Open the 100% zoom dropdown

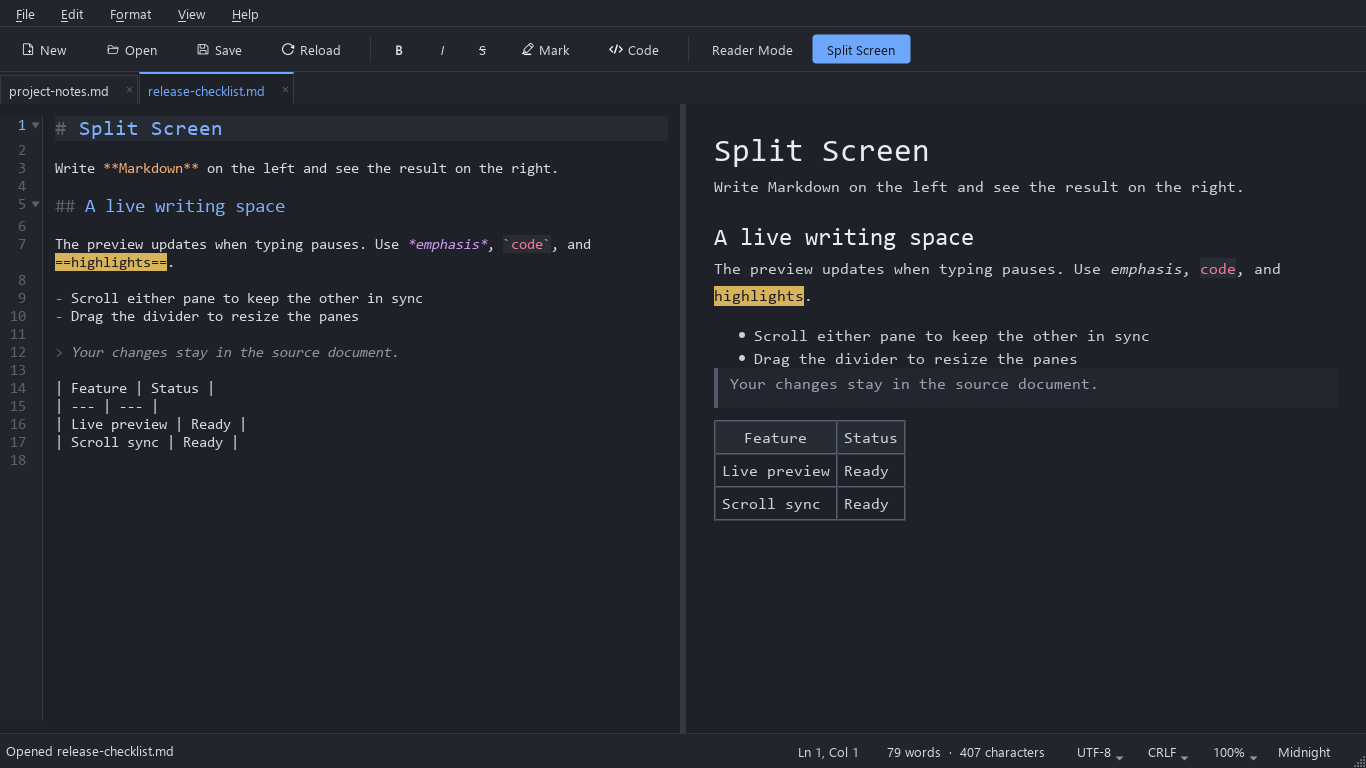click(1235, 752)
